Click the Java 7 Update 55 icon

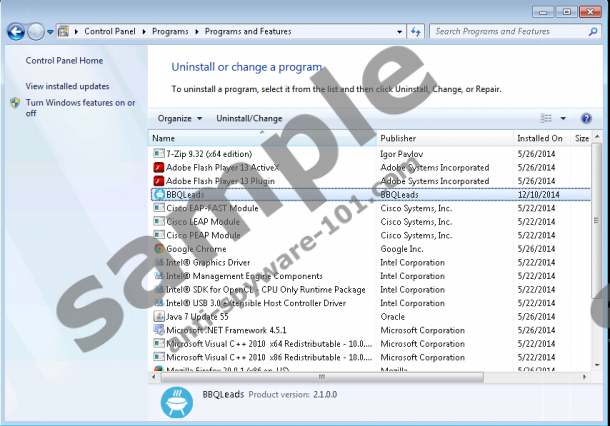[159, 316]
